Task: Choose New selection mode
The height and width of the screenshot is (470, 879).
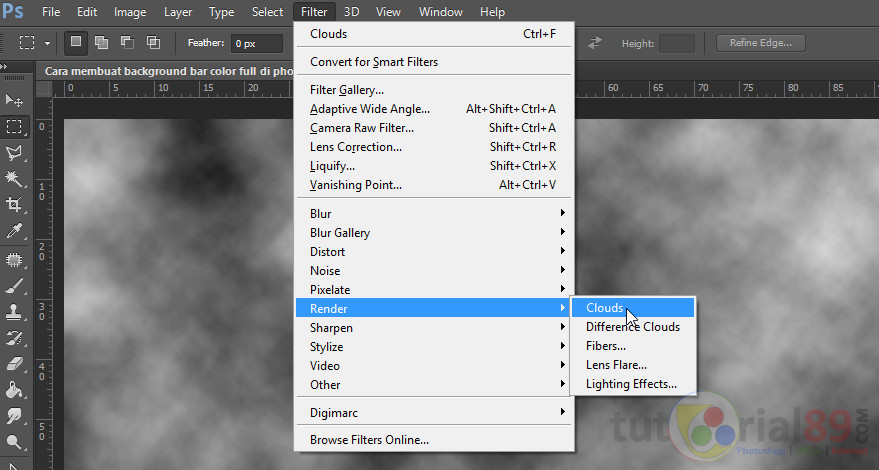Action: pyautogui.click(x=76, y=43)
